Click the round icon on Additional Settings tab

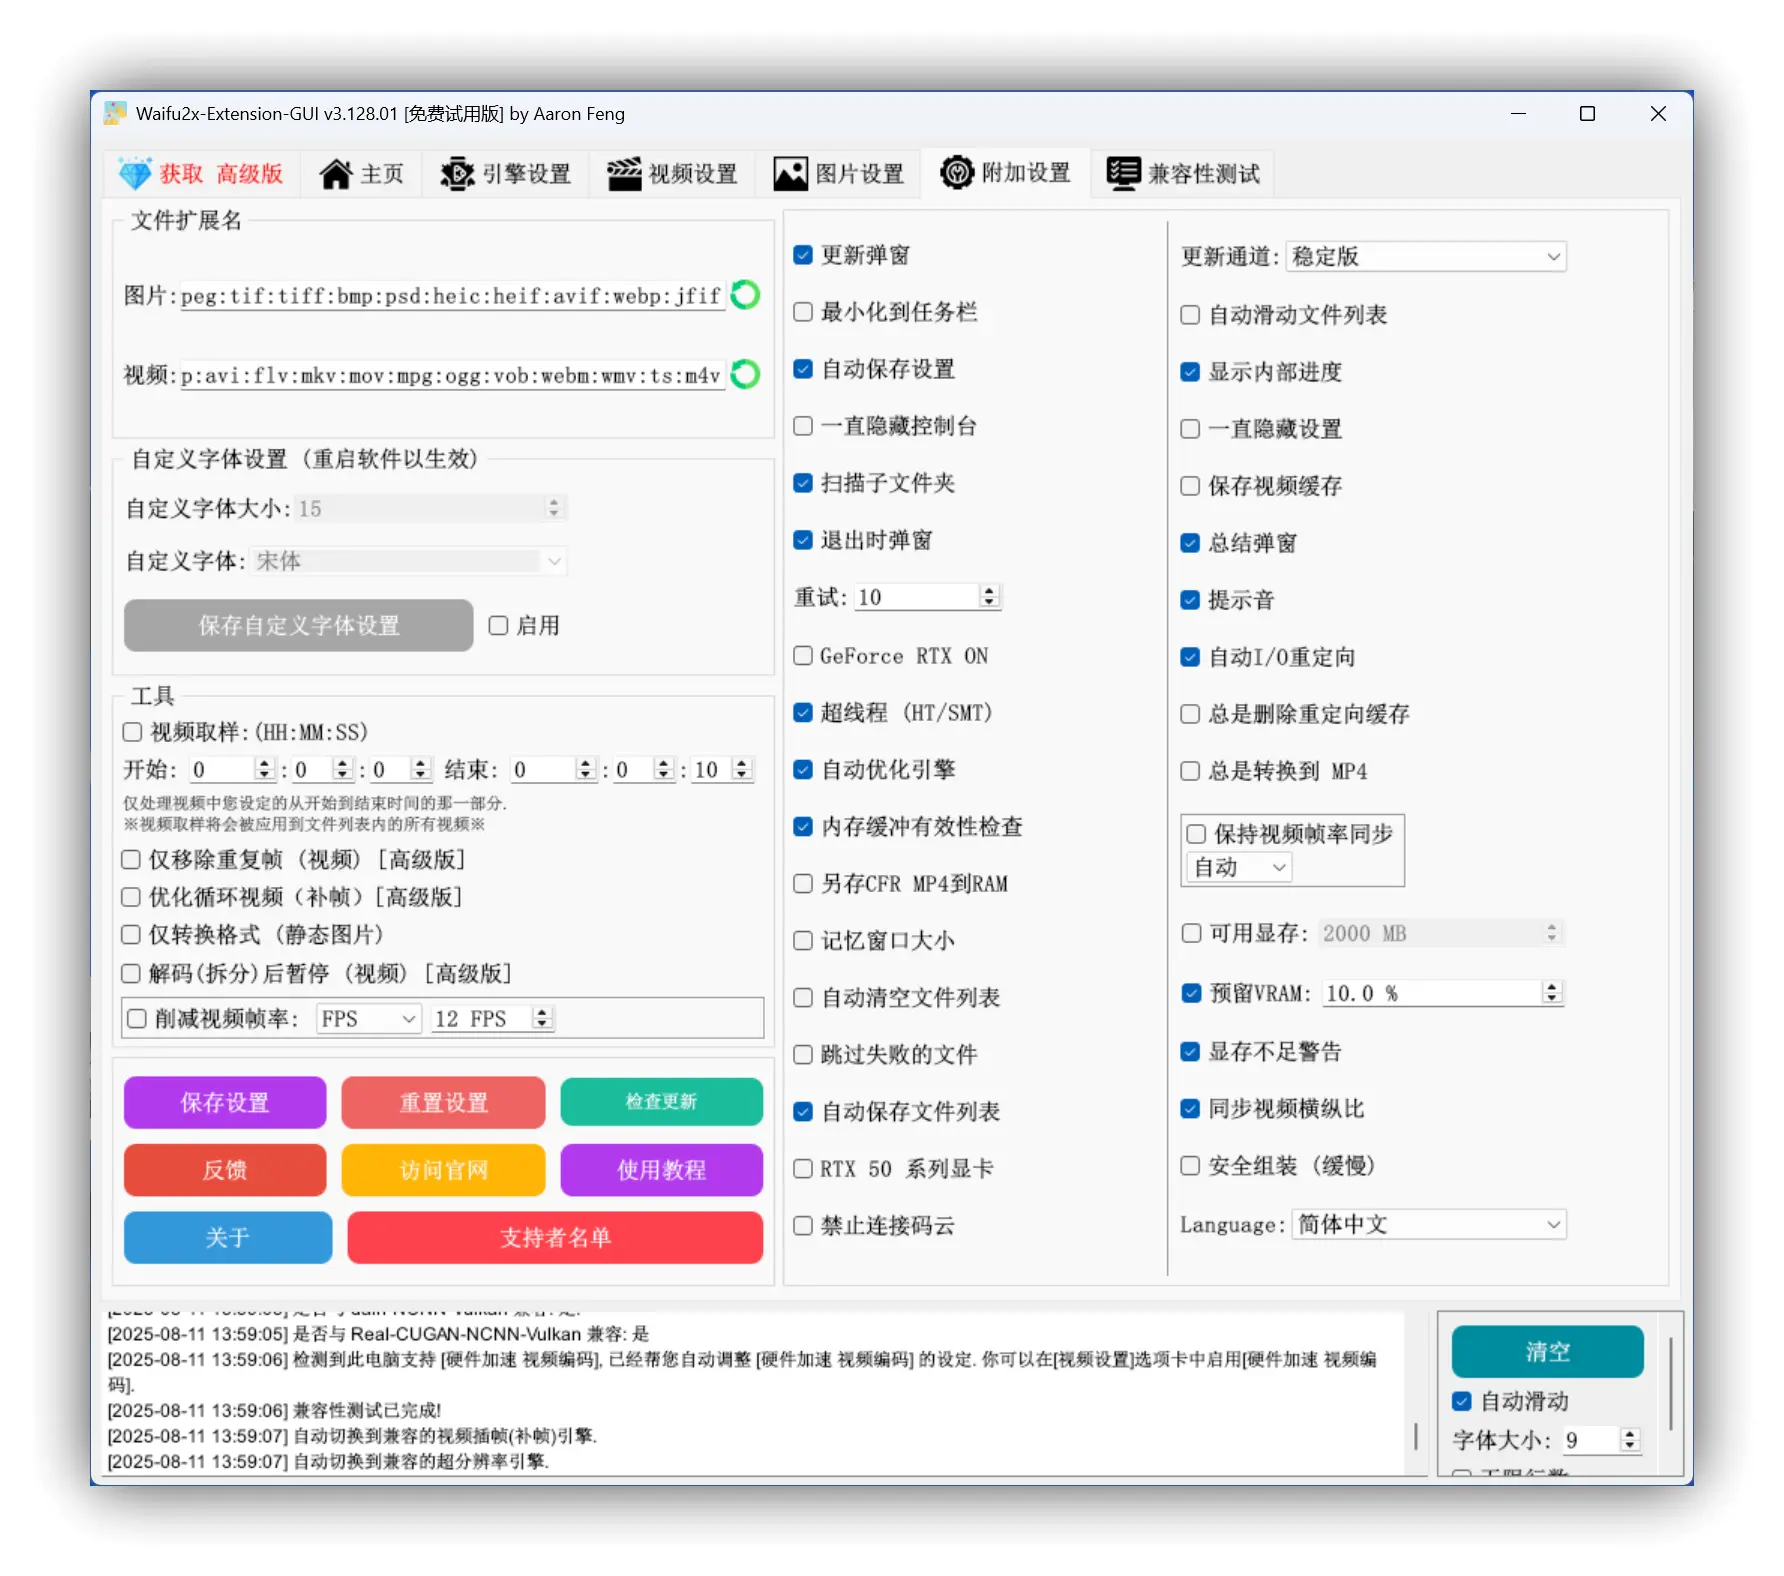[x=957, y=173]
